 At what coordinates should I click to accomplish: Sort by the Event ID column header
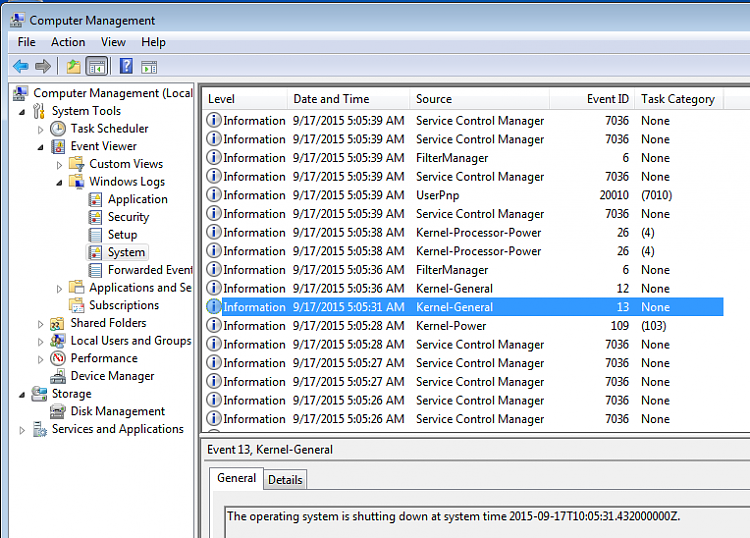[x=592, y=99]
